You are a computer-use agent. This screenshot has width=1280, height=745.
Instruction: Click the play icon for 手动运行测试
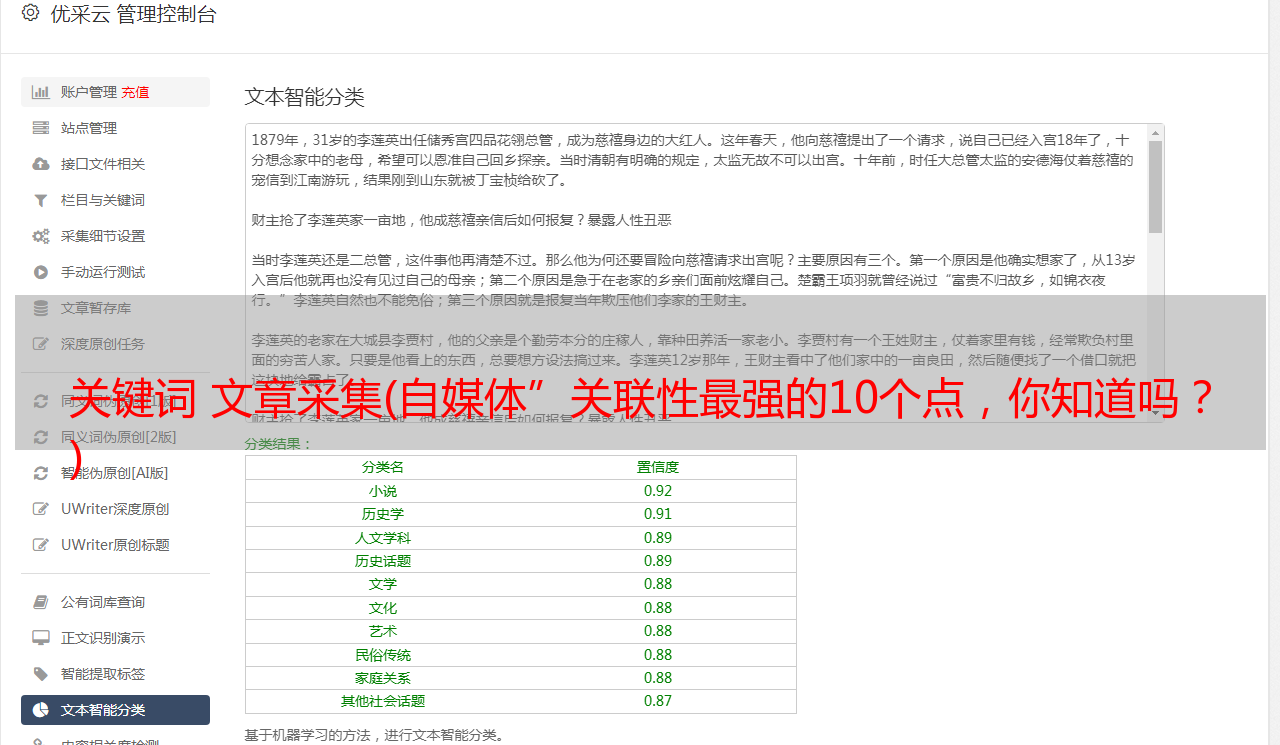[41, 272]
